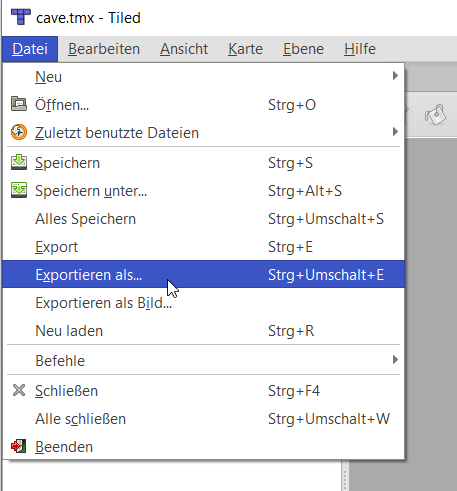Select the bucket fill tool in toolbar

tap(435, 115)
